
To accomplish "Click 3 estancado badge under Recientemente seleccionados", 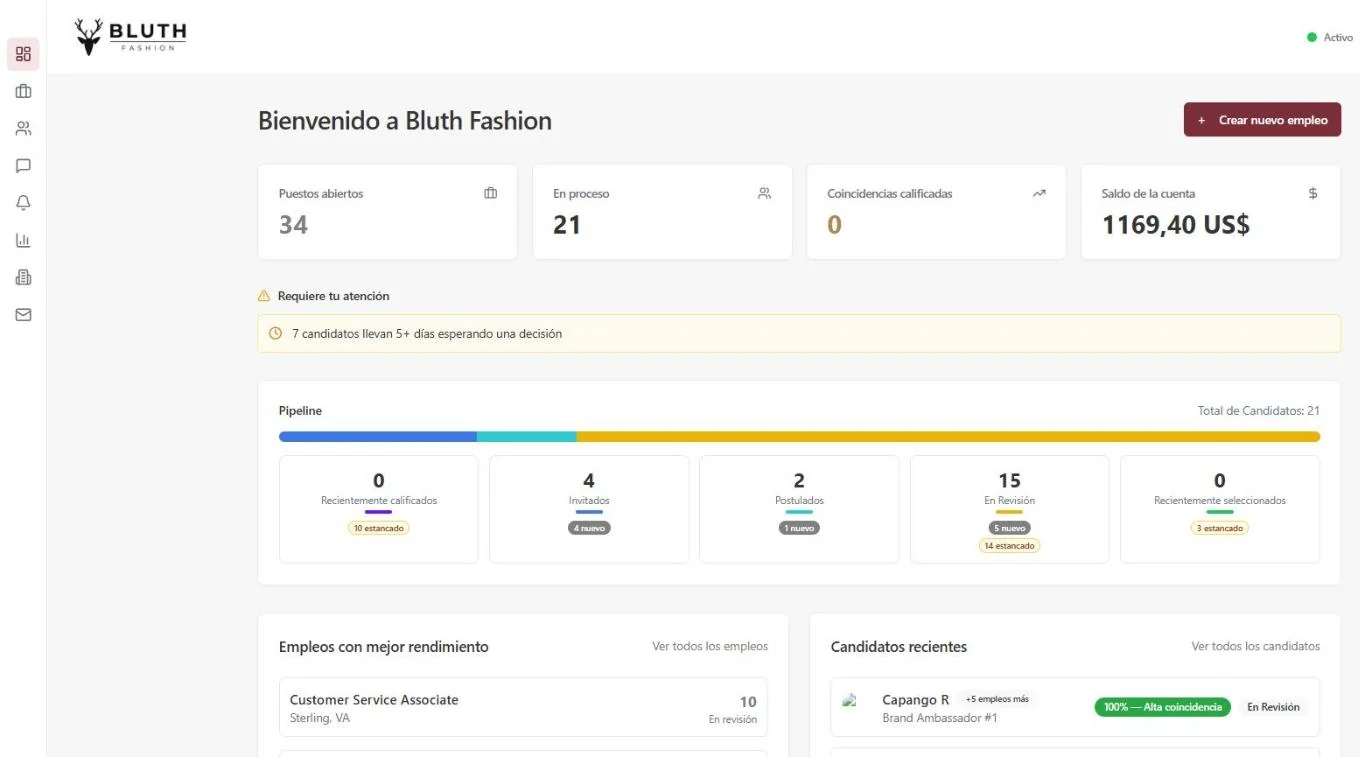I will 1220,528.
